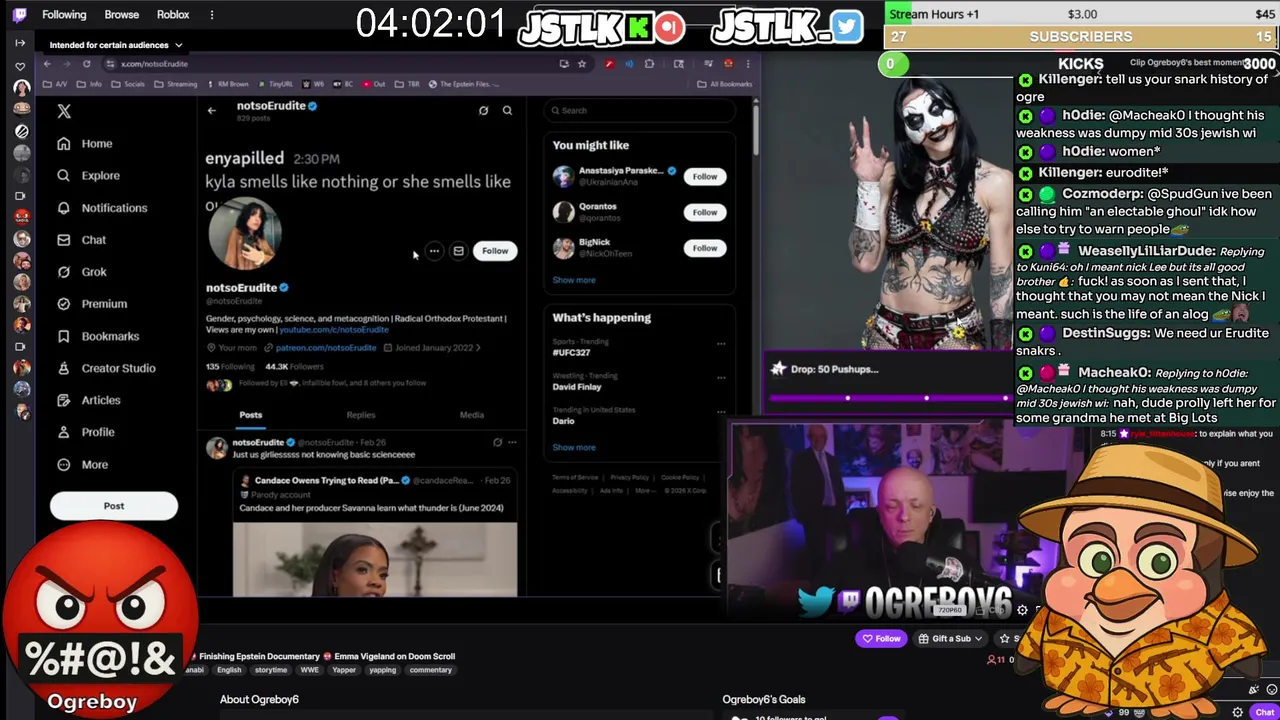Viewport: 1280px width, 720px height.
Task: Switch to the Posts tab
Action: (x=251, y=415)
